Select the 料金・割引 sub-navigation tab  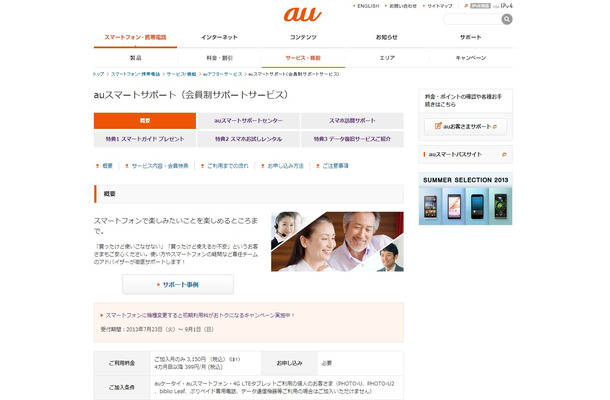pos(219,58)
